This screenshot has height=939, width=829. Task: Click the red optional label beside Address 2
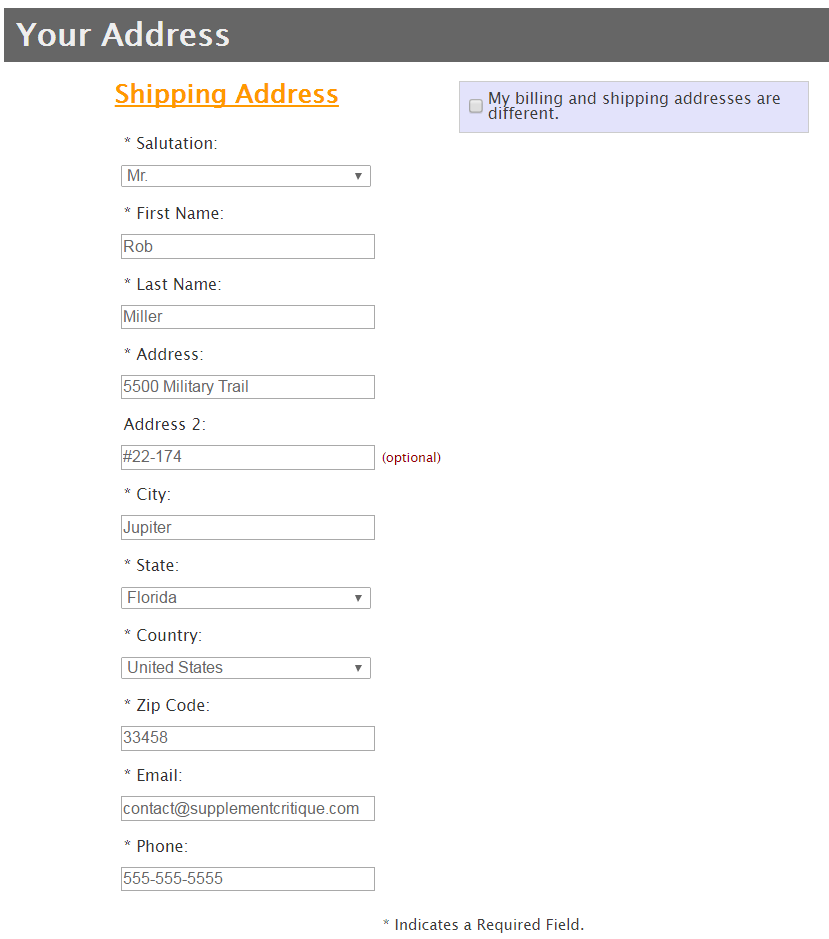point(412,458)
